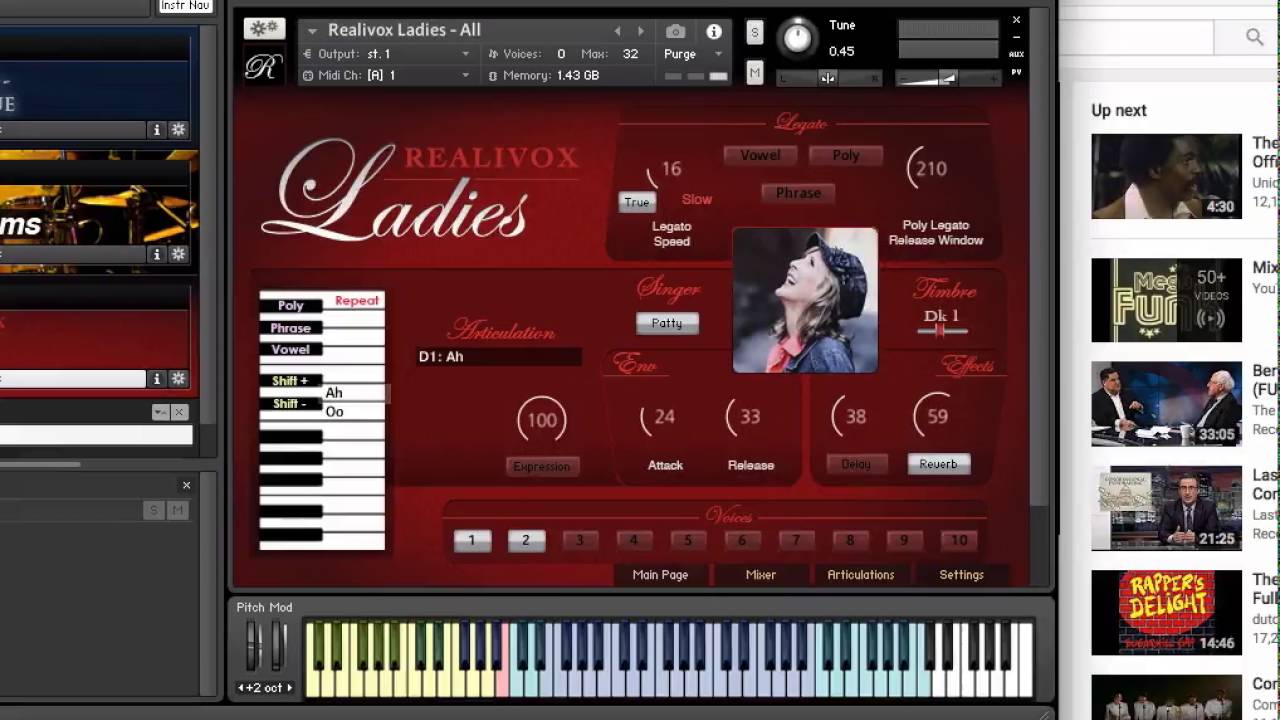Click the Realivox R logo icon
1280x720 pixels.
coord(263,66)
